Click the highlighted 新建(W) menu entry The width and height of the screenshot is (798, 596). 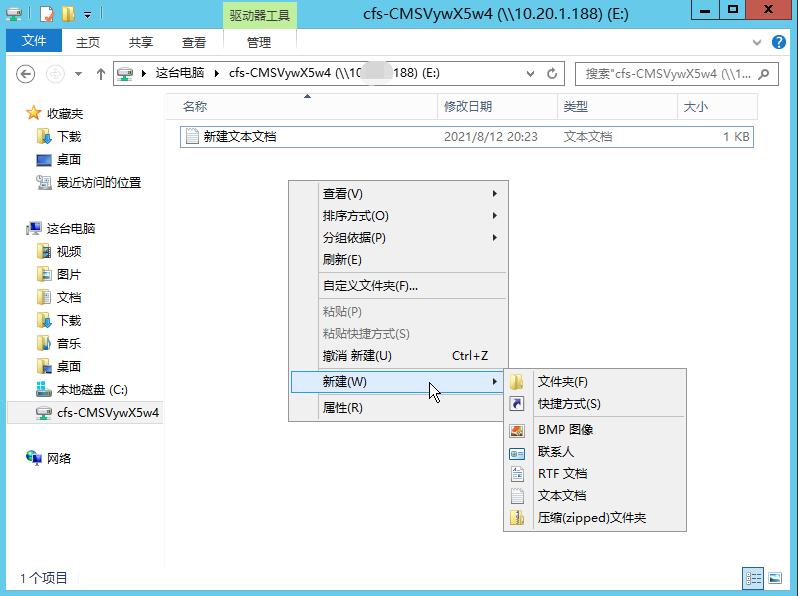pyautogui.click(x=398, y=382)
